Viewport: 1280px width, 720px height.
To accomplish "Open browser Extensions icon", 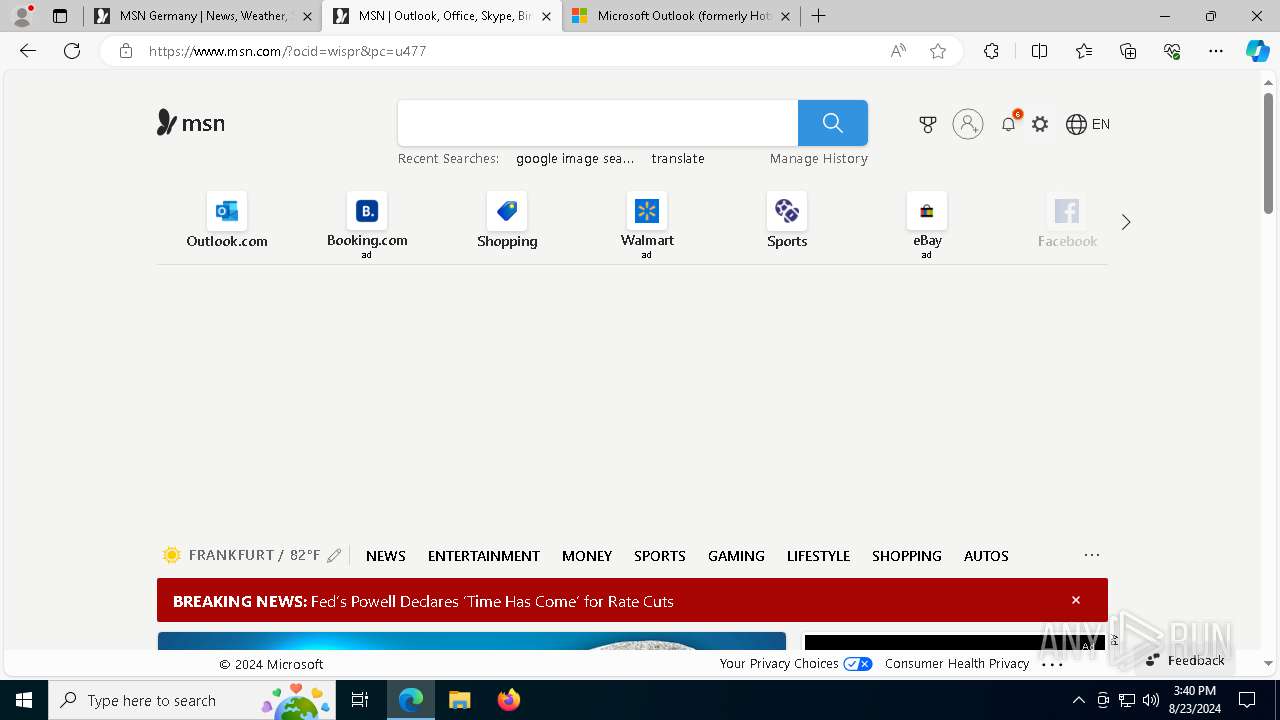I will [x=991, y=51].
